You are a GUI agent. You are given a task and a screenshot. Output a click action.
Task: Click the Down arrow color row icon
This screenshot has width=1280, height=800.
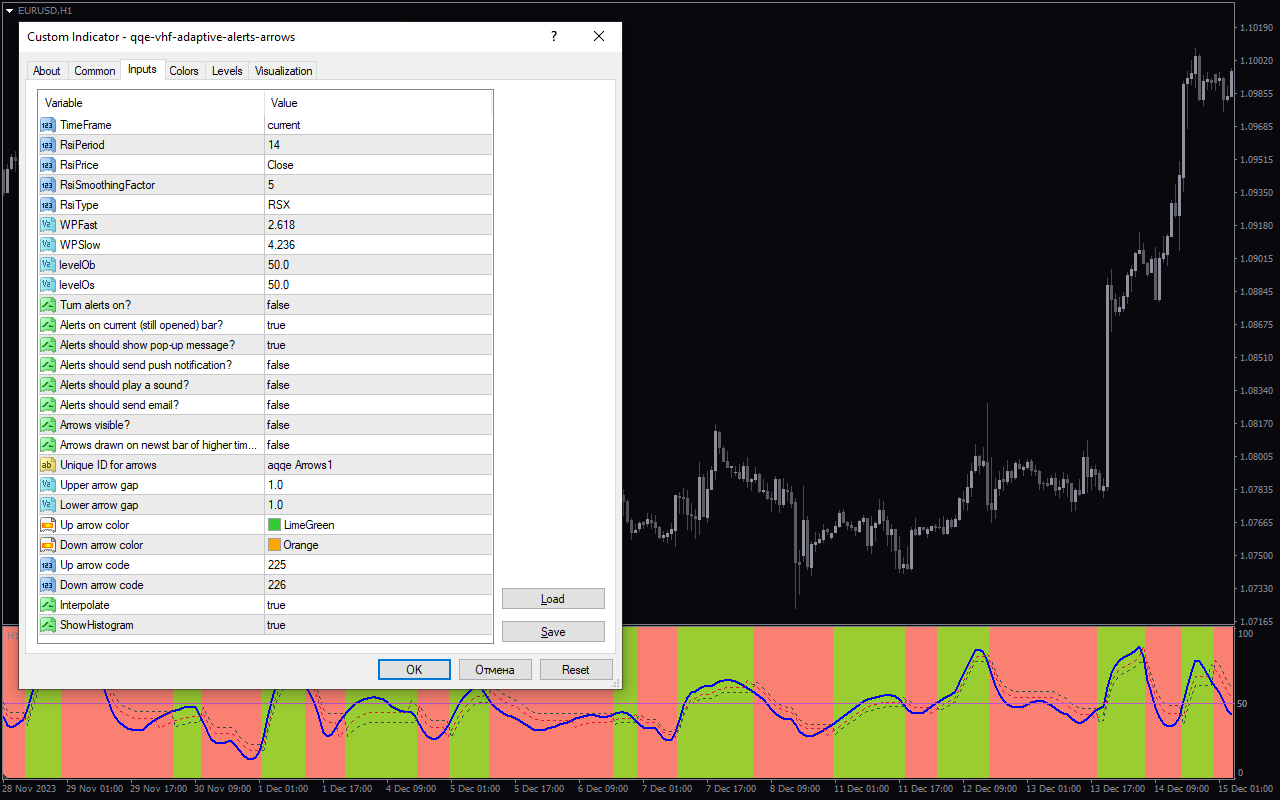tap(48, 545)
